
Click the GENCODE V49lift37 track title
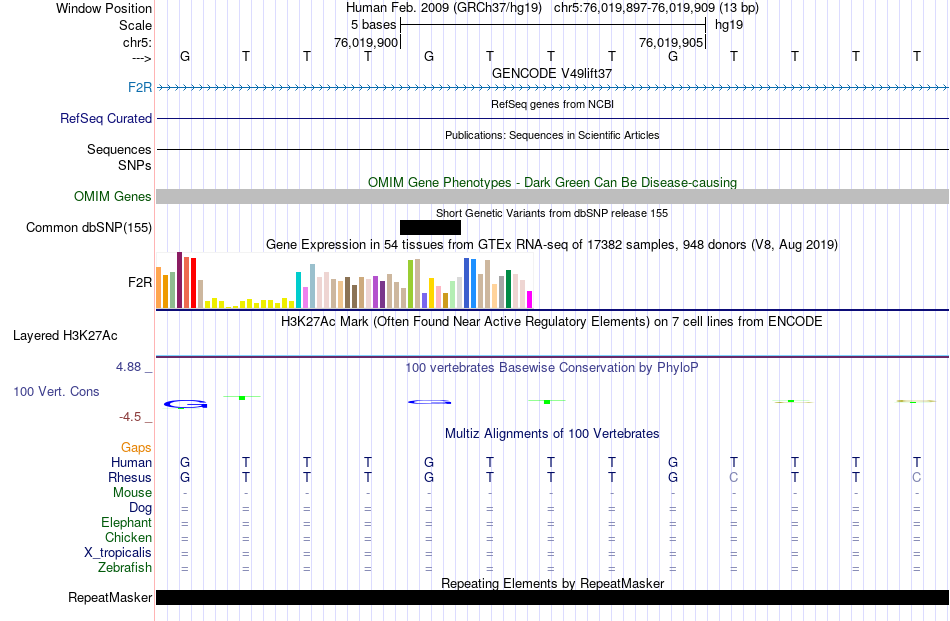point(552,73)
